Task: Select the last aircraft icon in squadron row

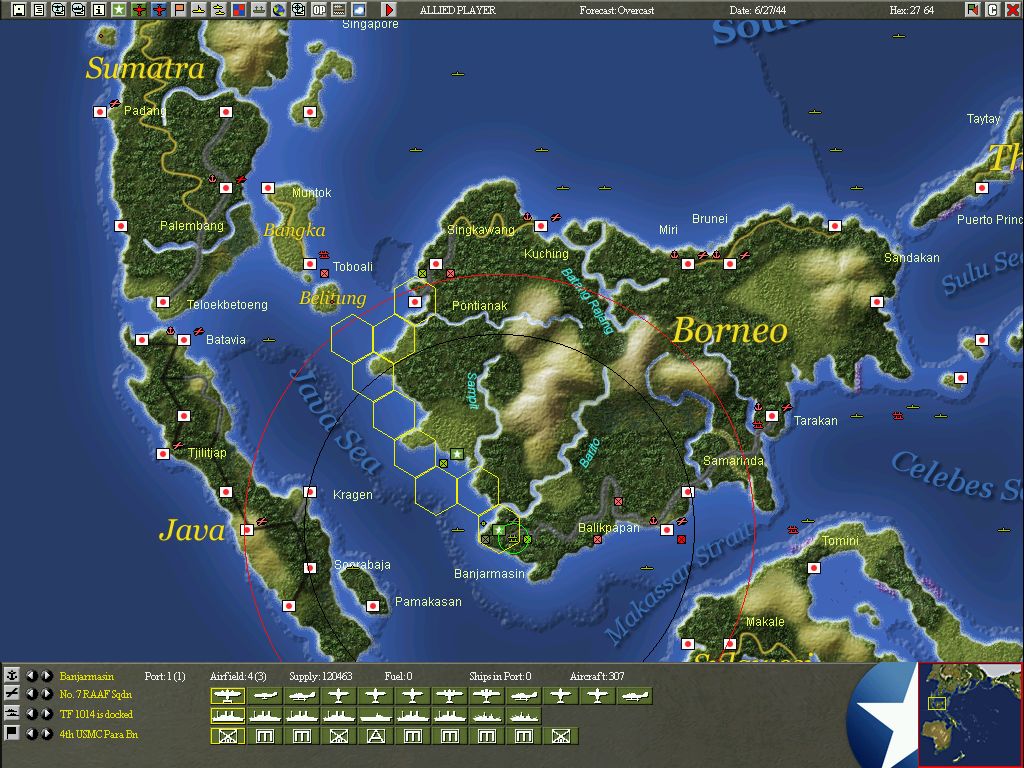Action: tap(635, 696)
